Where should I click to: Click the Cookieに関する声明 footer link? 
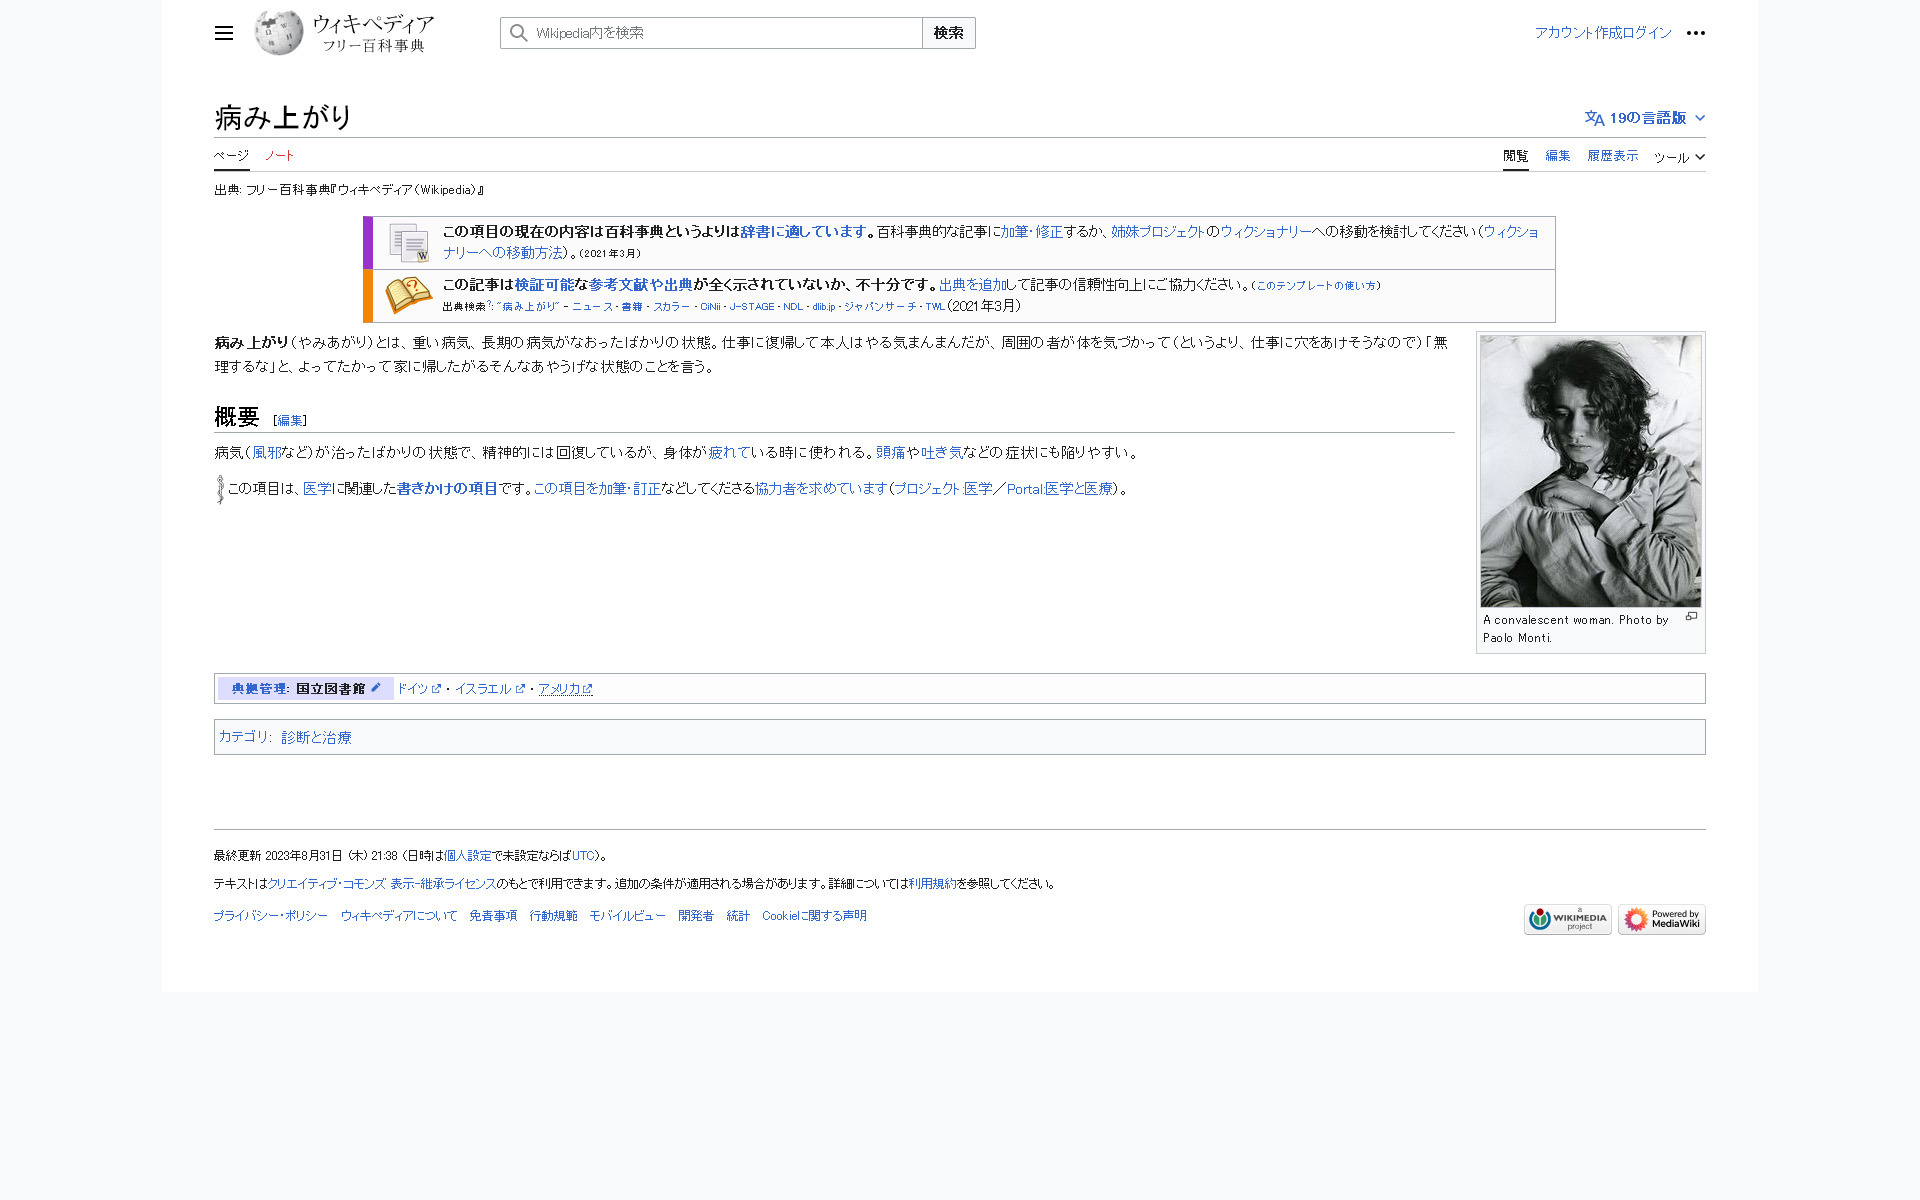tap(814, 916)
